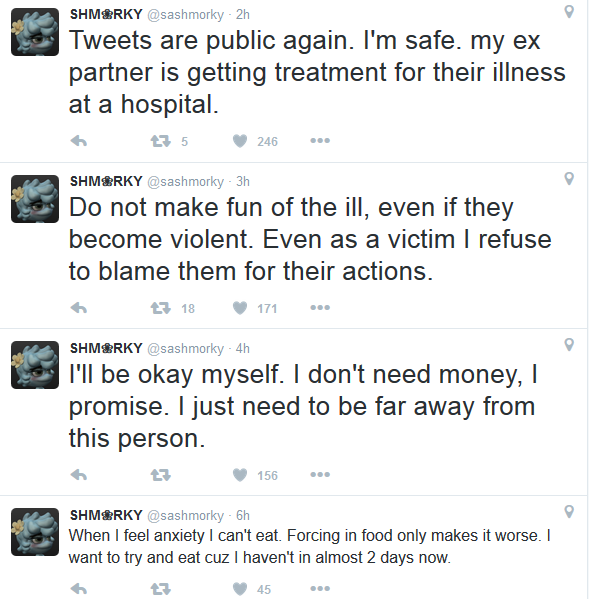This screenshot has height=599, width=589.
Task: Click location pin on the 3h tweet
Action: (569, 178)
